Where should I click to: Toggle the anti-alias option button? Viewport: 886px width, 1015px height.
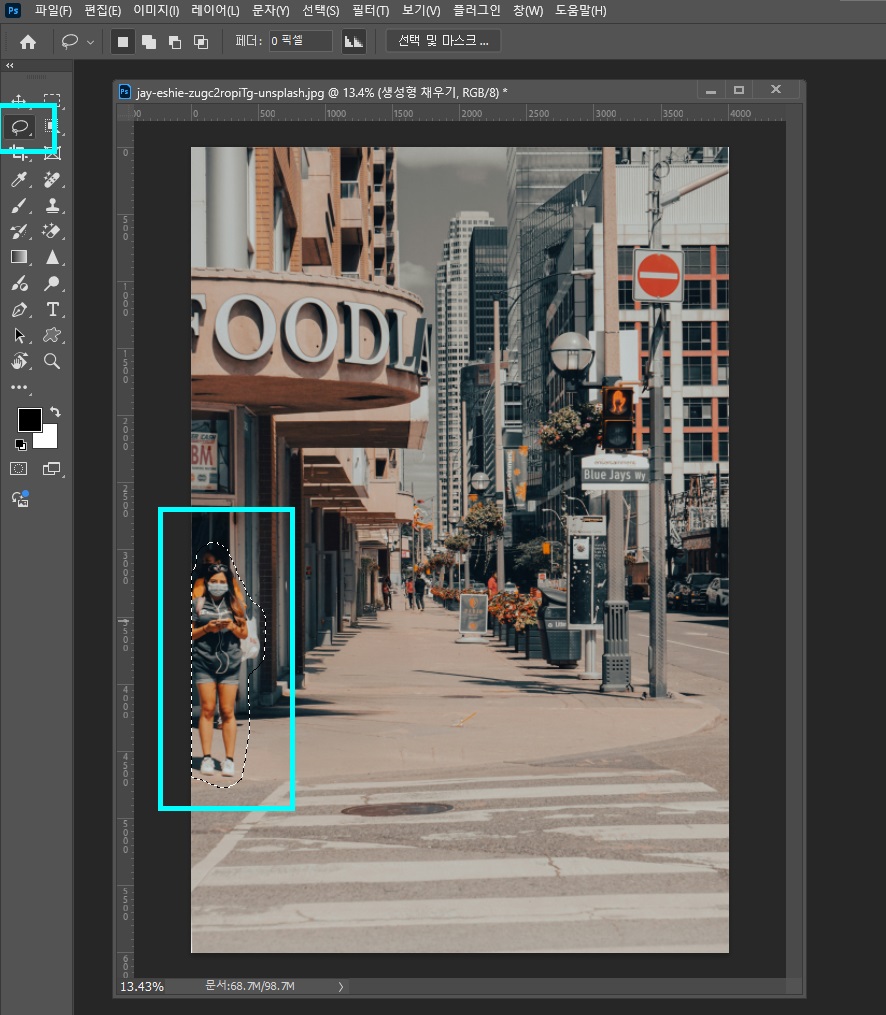[x=353, y=42]
